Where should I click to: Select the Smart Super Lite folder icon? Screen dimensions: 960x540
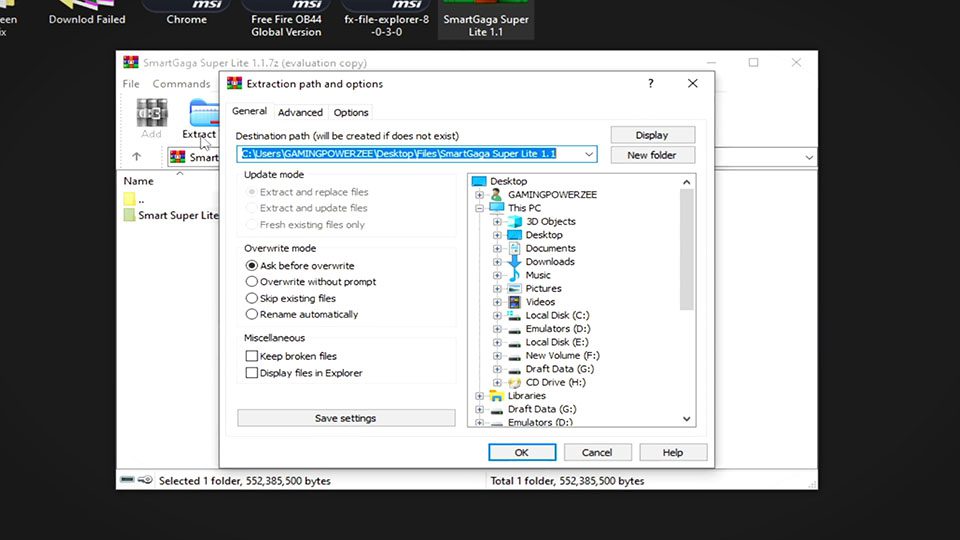pyautogui.click(x=129, y=215)
